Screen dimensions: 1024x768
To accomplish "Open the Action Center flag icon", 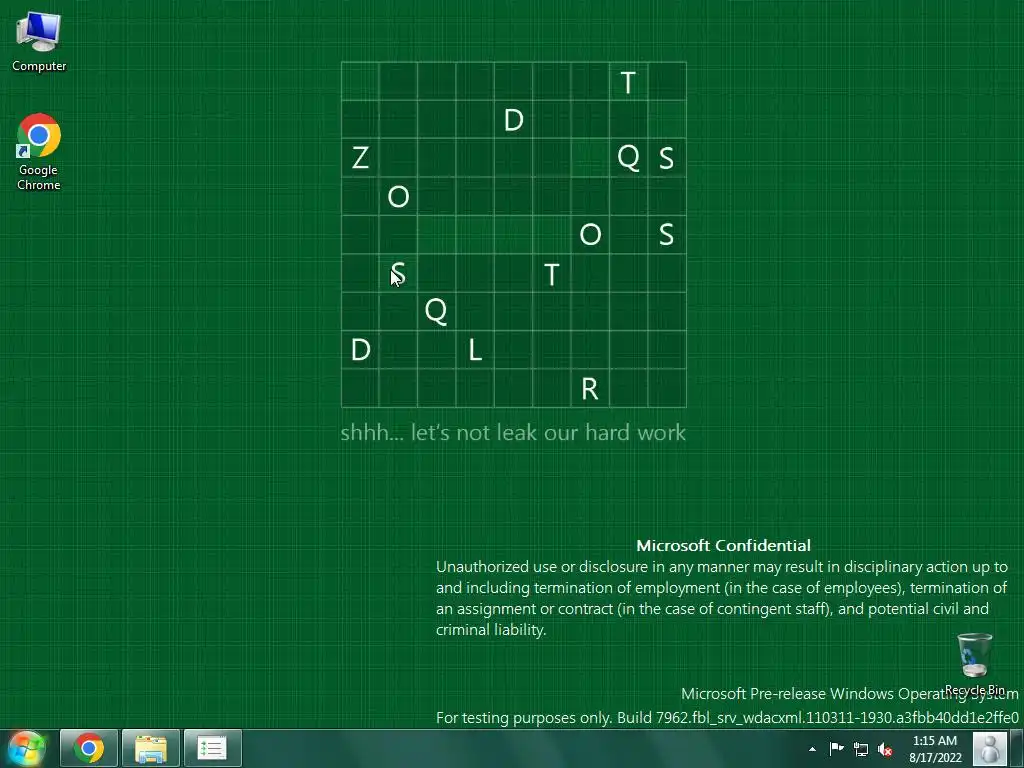I will point(837,749).
